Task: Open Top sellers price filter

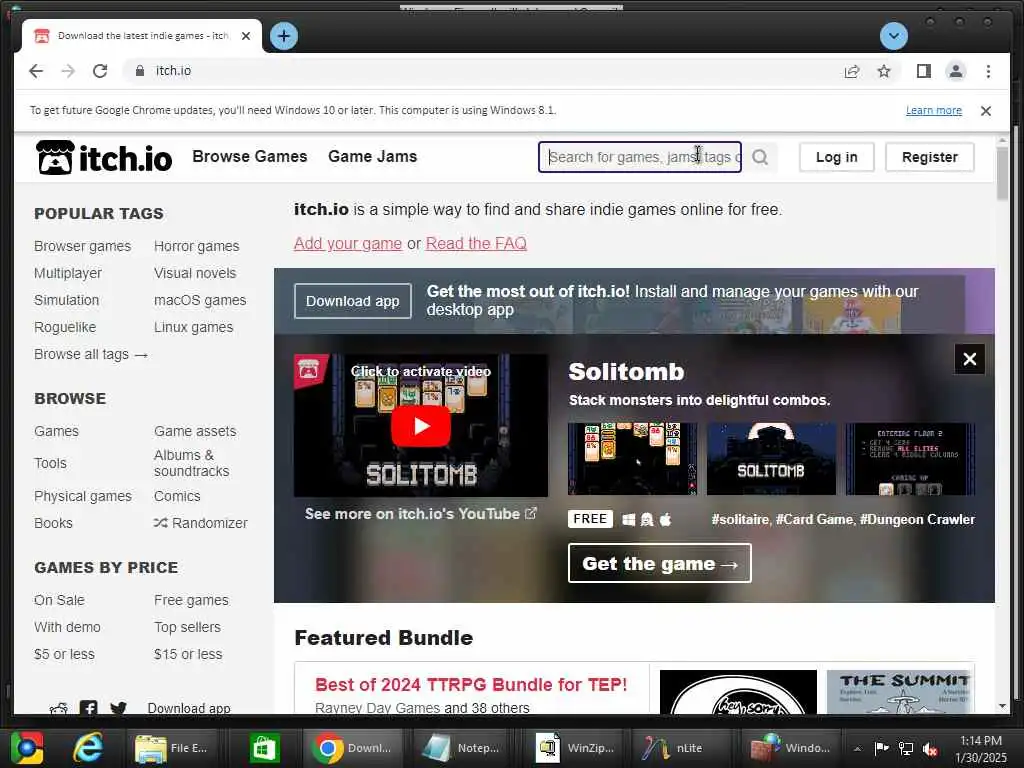Action: pyautogui.click(x=187, y=627)
